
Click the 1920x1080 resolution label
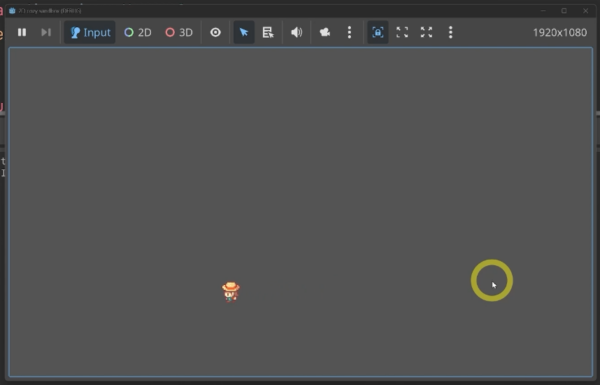(560, 33)
